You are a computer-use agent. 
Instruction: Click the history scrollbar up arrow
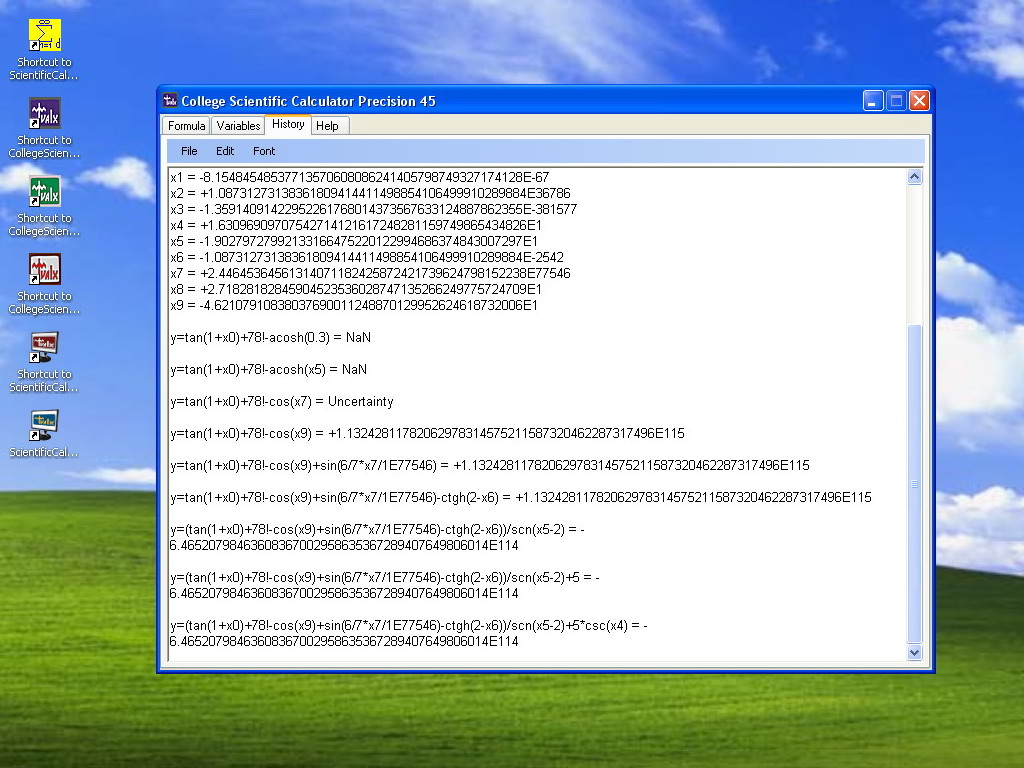click(x=914, y=176)
